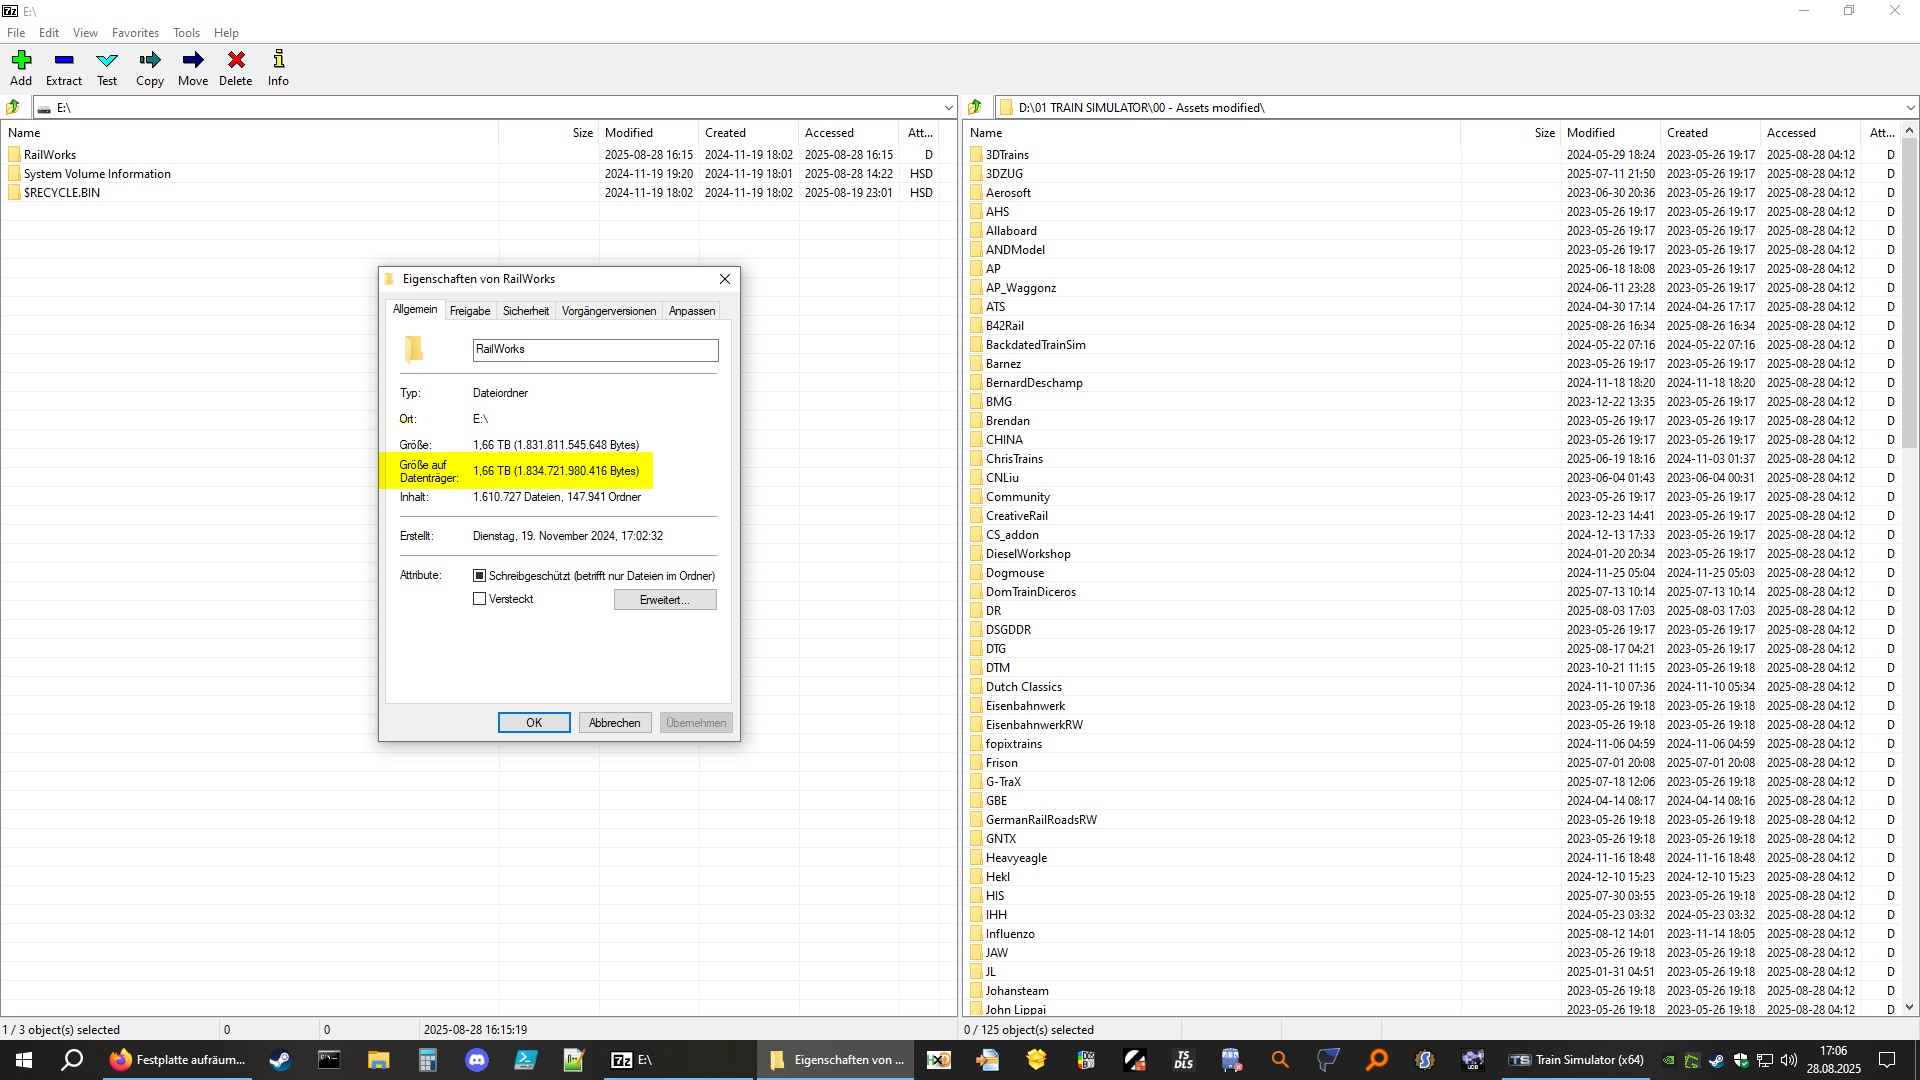Click the Extract toolbar icon

coord(64,61)
